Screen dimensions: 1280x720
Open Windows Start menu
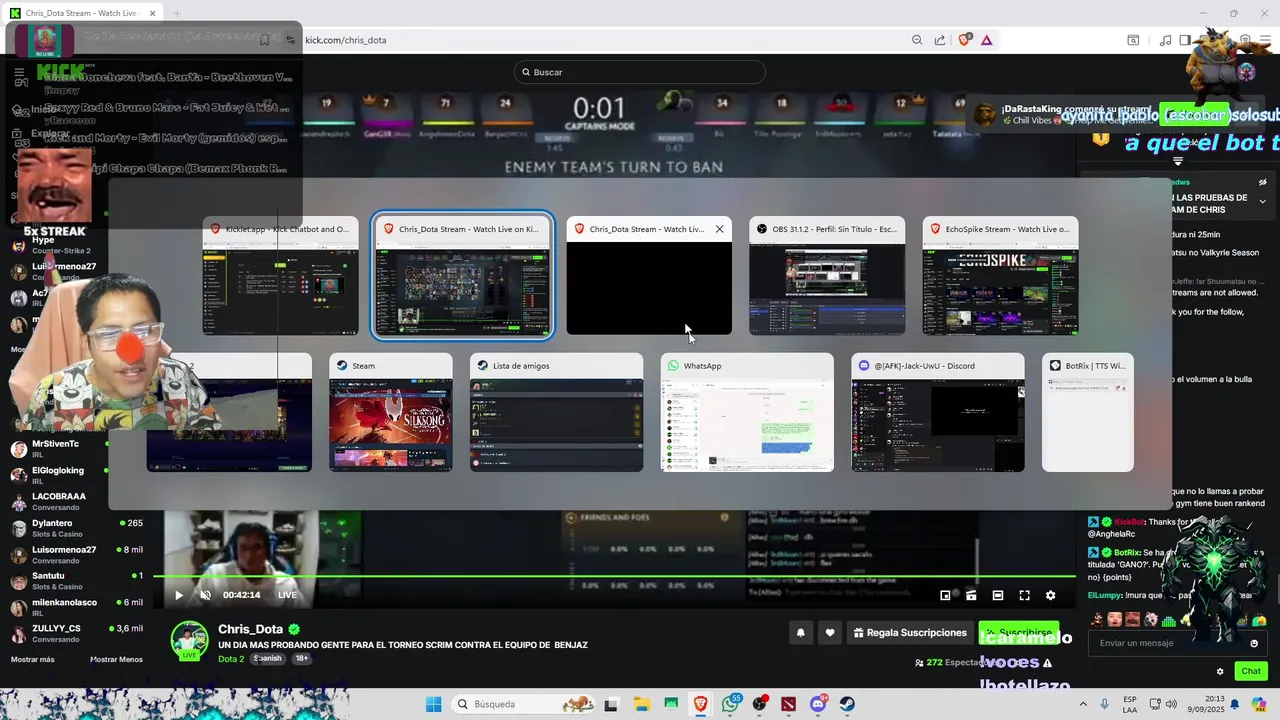pyautogui.click(x=434, y=704)
